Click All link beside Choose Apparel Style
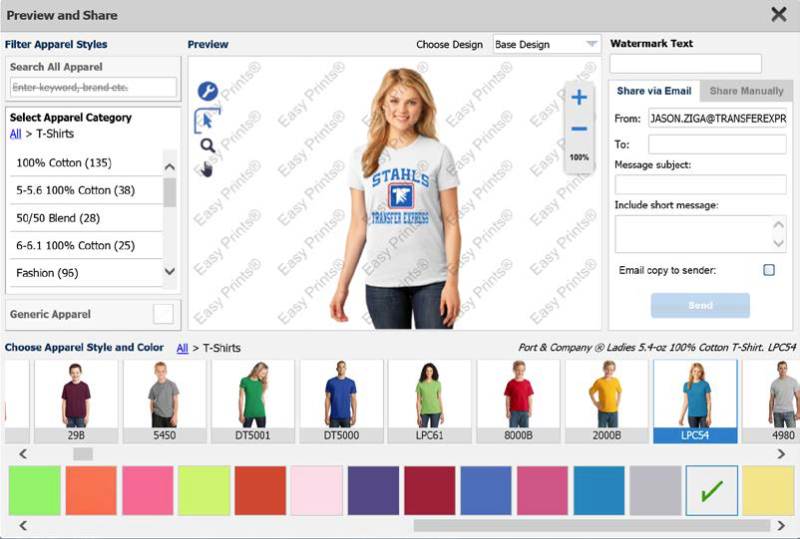This screenshot has width=800, height=539. 182,348
